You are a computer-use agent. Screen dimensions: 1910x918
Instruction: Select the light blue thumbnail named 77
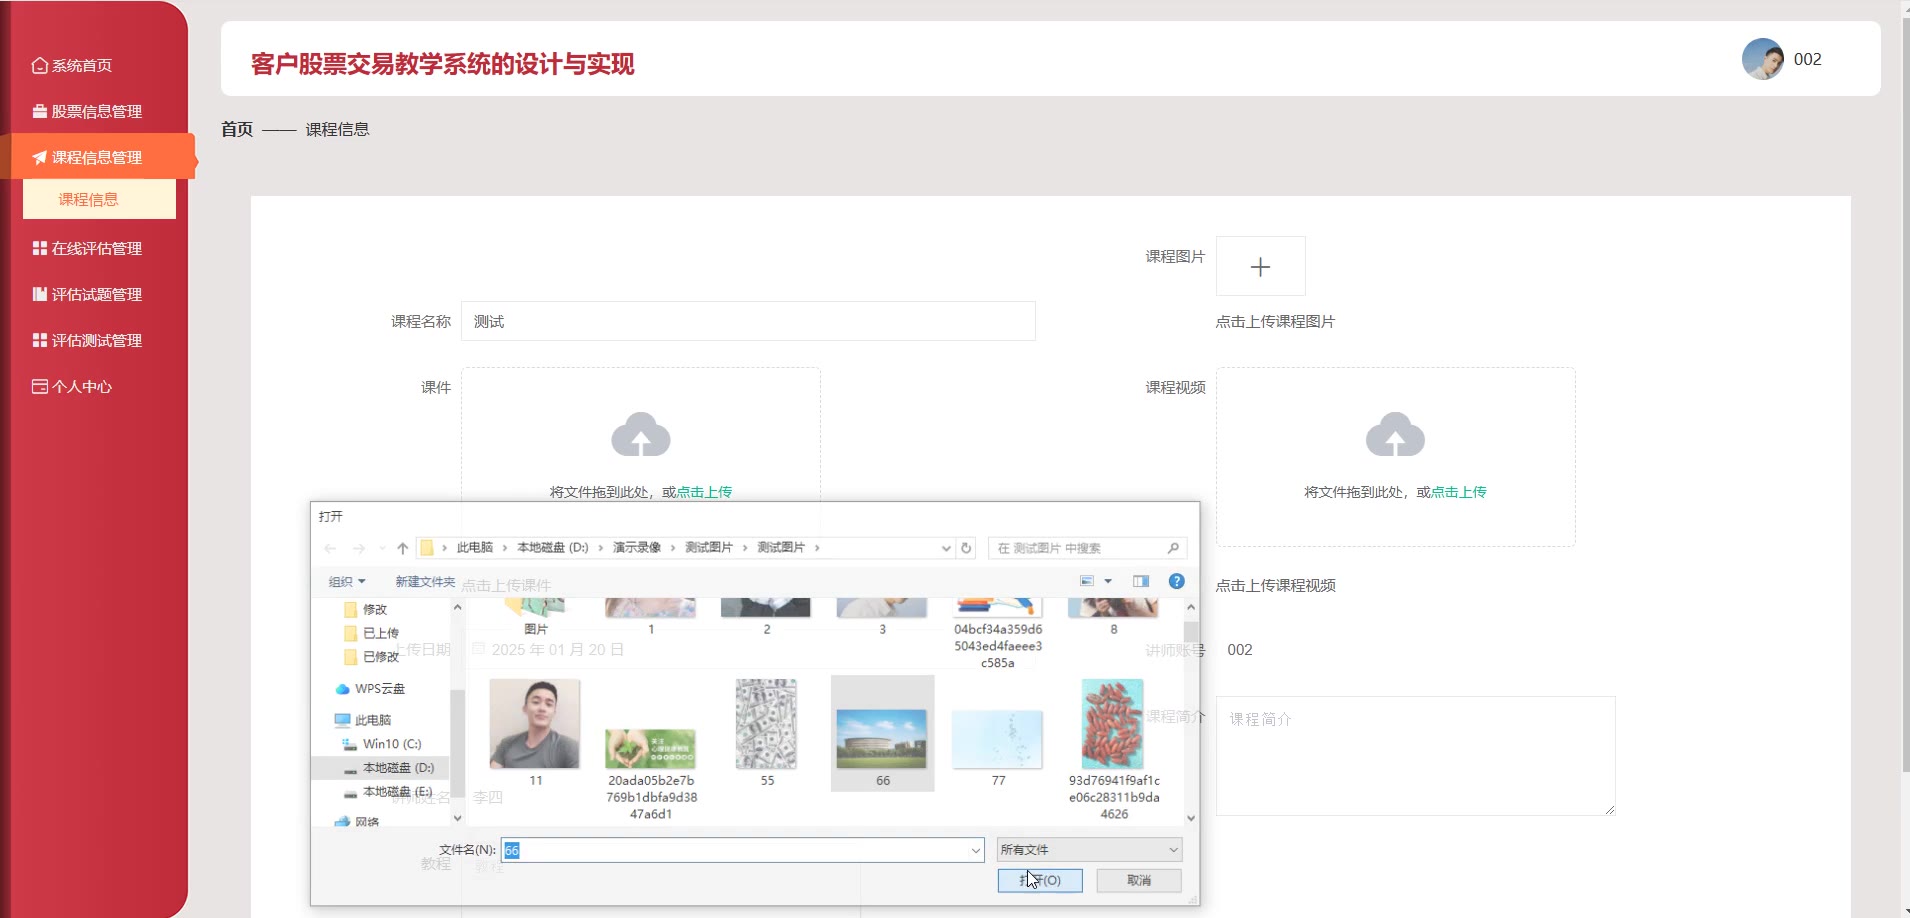[x=998, y=747]
